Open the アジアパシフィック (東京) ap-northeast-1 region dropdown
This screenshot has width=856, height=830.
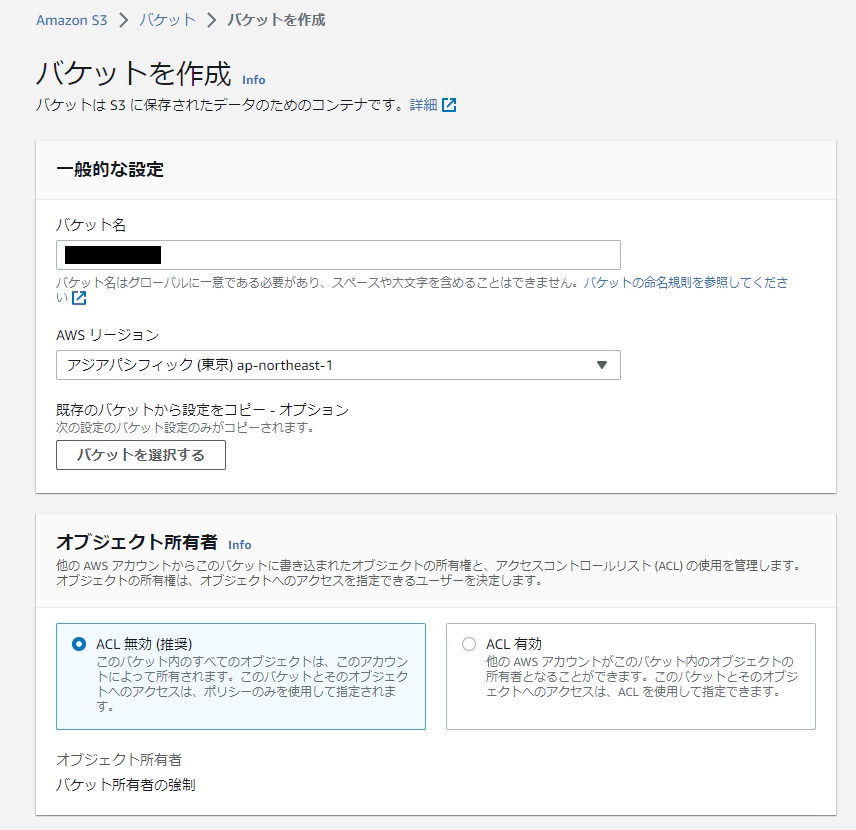[x=338, y=365]
